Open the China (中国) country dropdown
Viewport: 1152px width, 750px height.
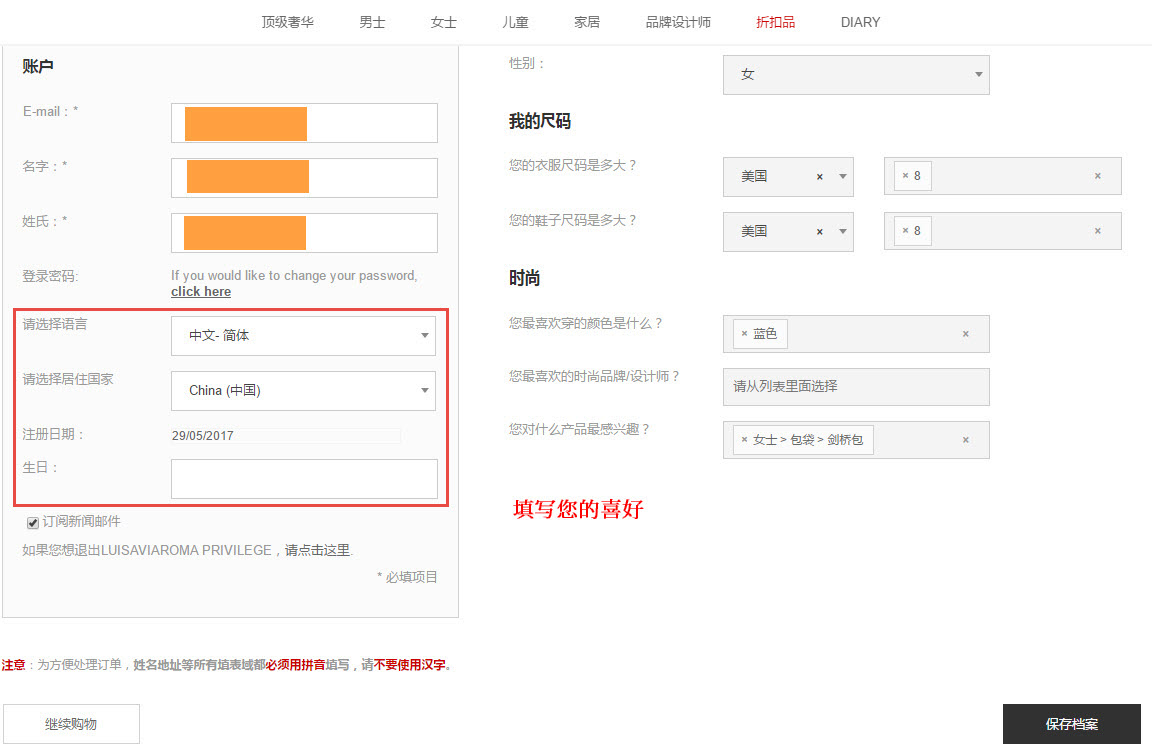click(x=303, y=391)
